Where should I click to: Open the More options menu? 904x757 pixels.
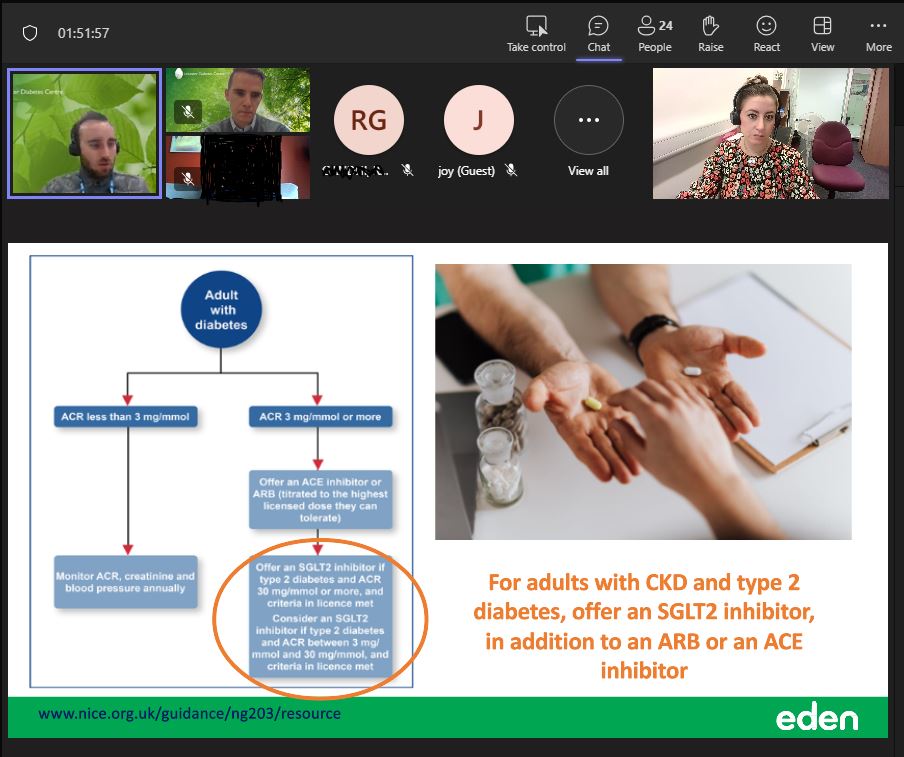tap(878, 33)
